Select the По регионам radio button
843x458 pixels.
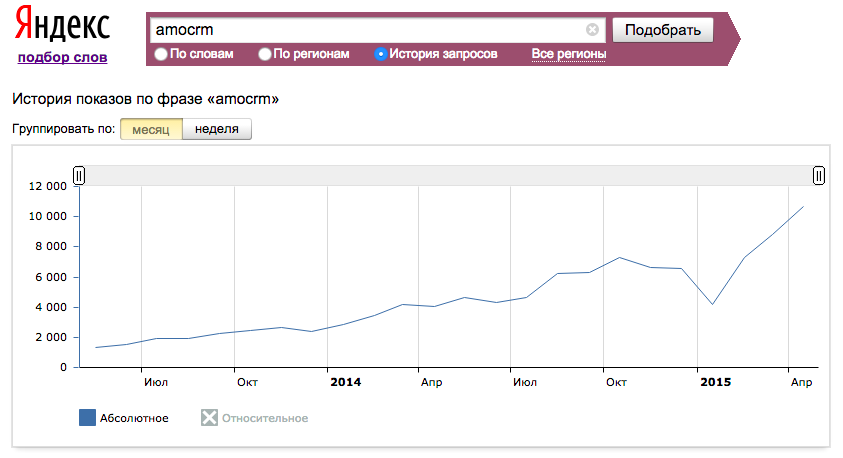pyautogui.click(x=265, y=54)
